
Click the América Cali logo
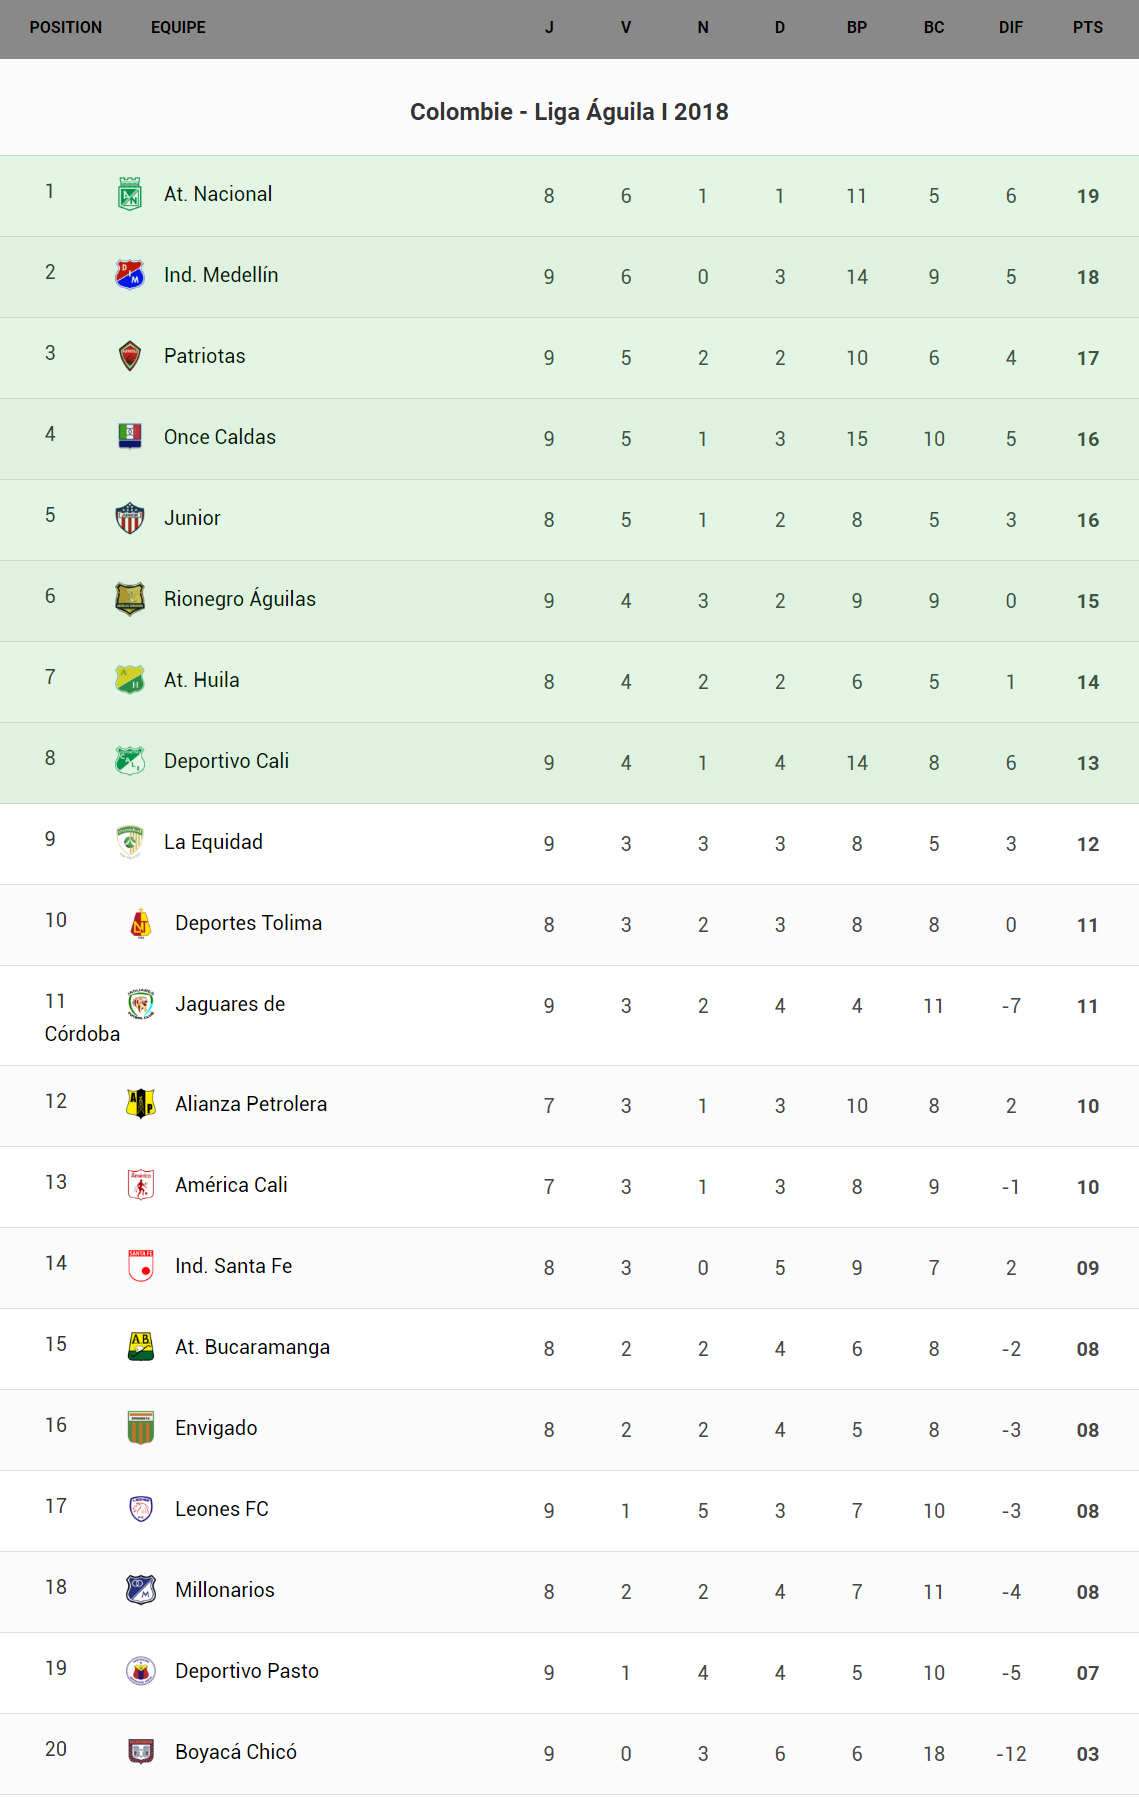(141, 1184)
